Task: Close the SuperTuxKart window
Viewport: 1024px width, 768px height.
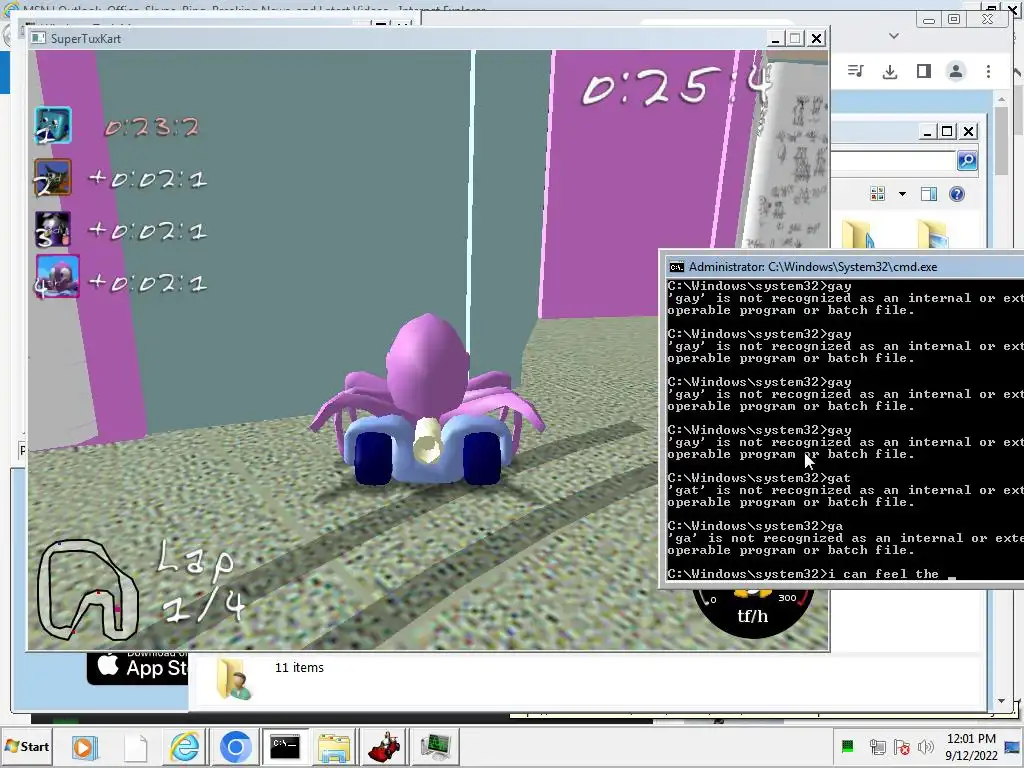Action: 816,39
